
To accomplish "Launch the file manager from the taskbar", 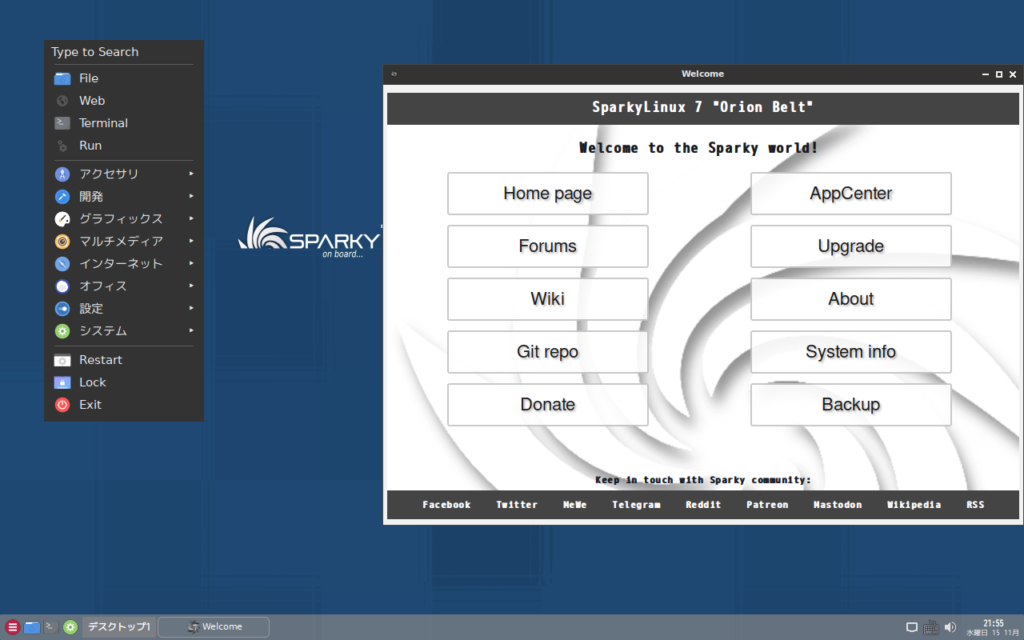I will [x=31, y=627].
